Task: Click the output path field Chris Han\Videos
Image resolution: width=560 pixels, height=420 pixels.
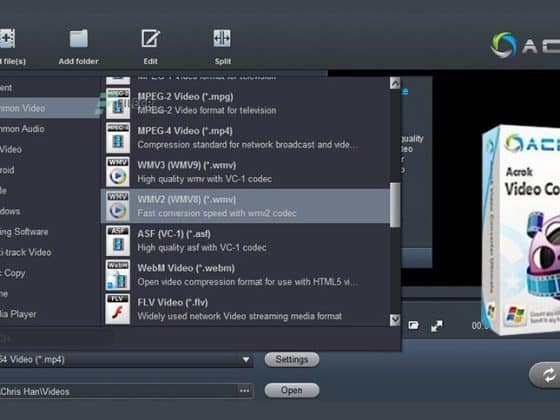Action: (x=119, y=391)
